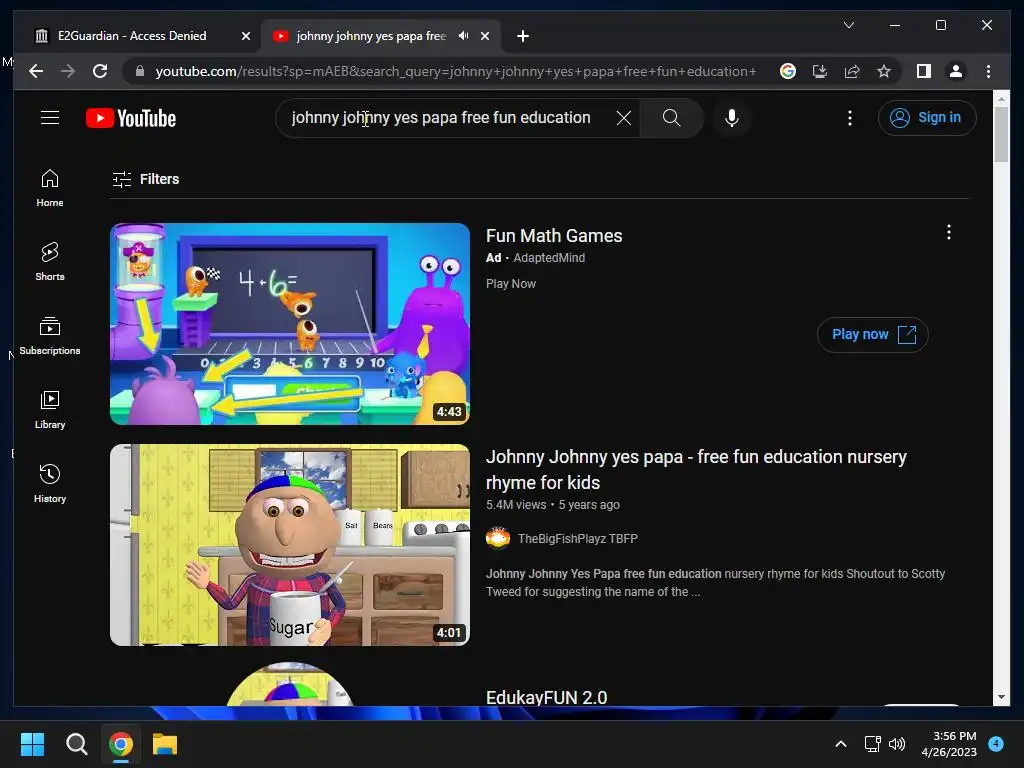This screenshot has height=768, width=1024.
Task: Close the YouTube tab
Action: click(485, 36)
